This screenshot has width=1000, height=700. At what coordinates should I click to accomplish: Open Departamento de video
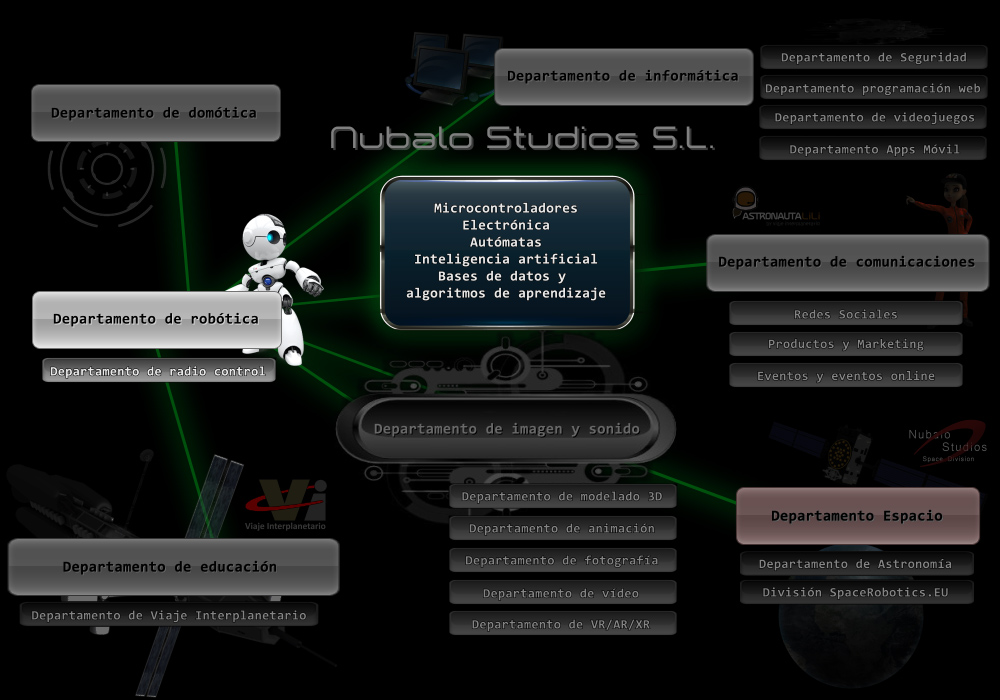point(562,592)
